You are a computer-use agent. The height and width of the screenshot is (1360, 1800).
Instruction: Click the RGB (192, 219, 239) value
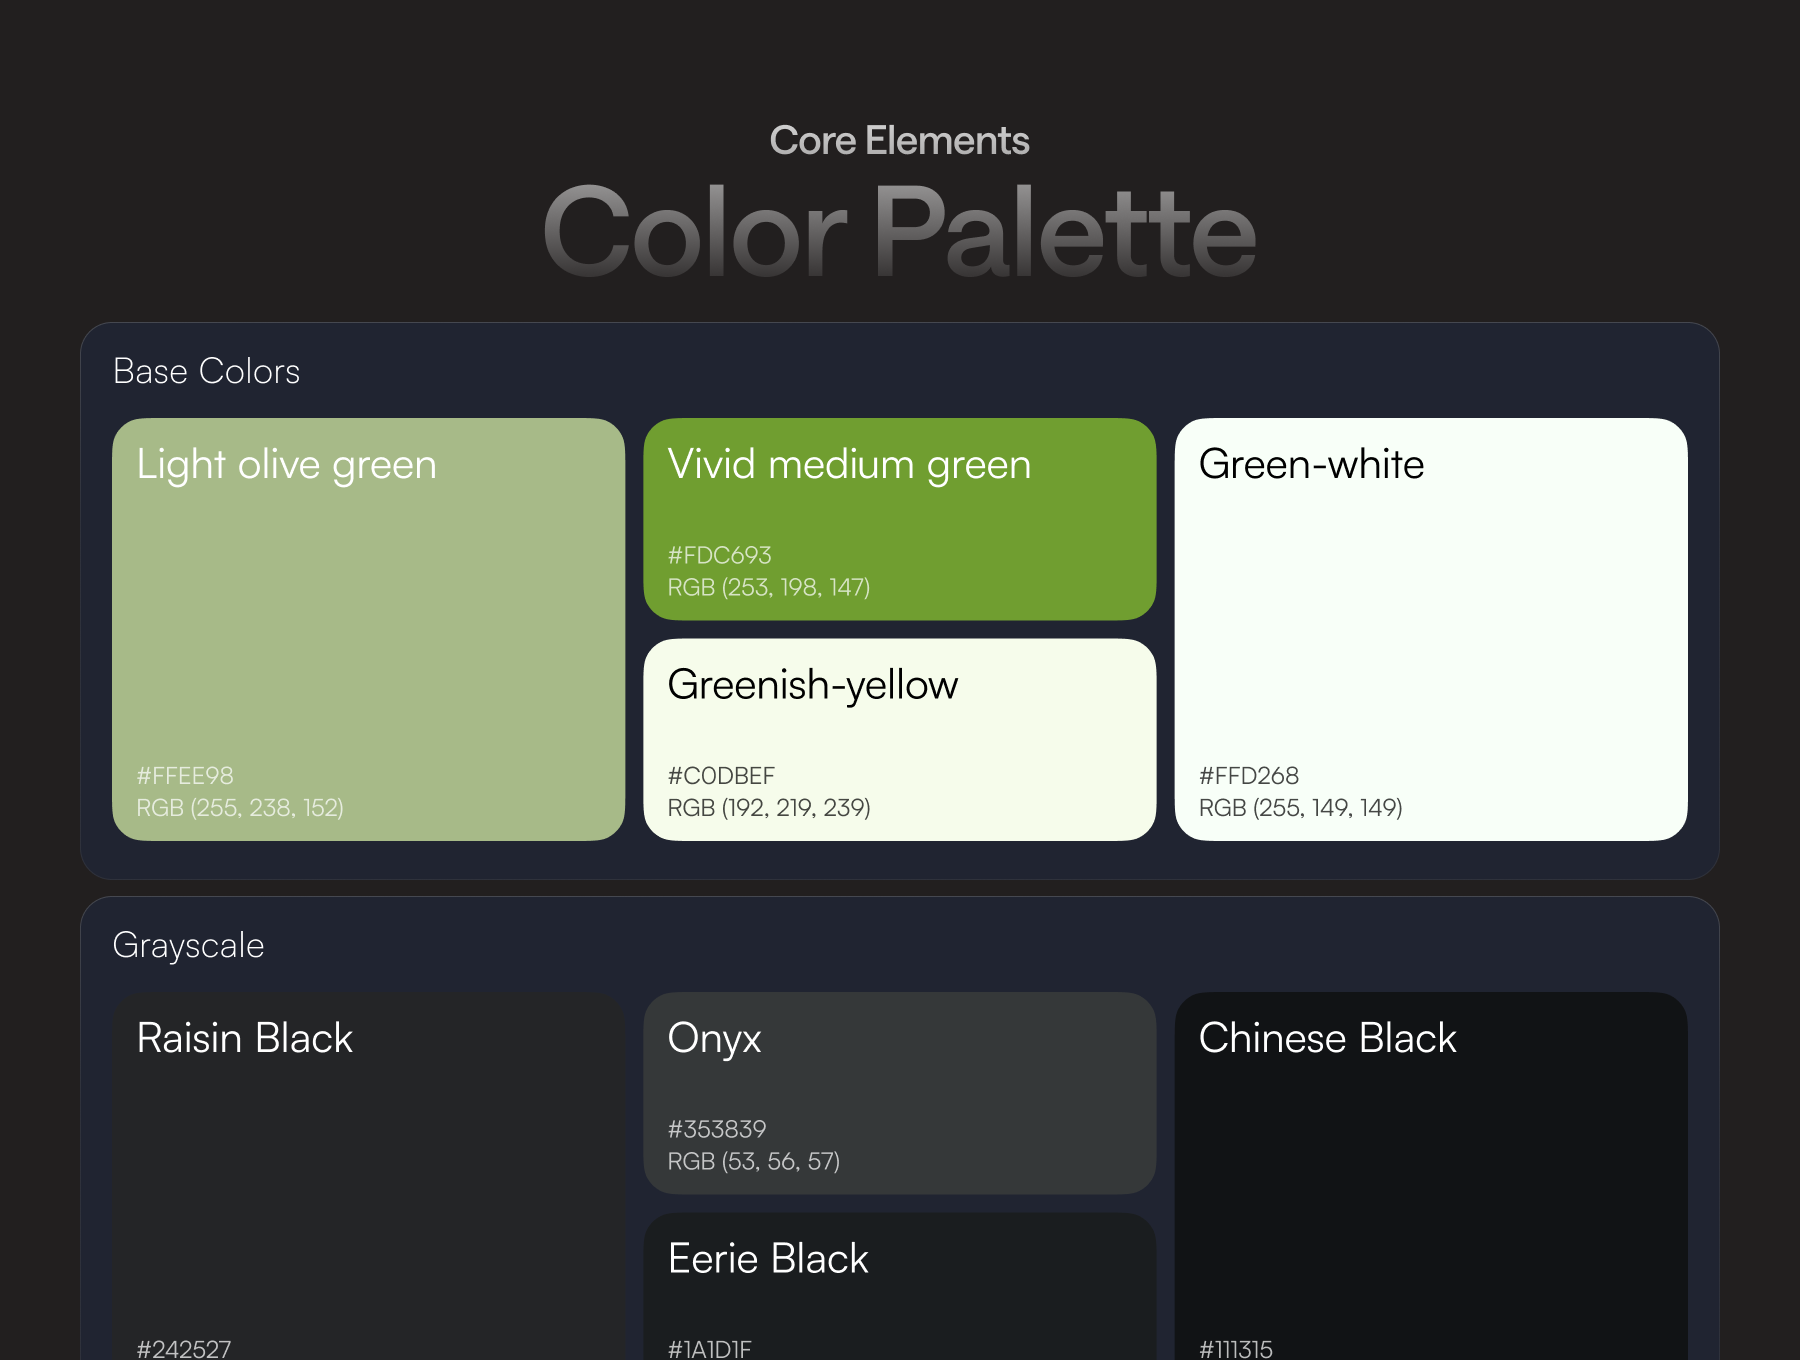pos(769,808)
